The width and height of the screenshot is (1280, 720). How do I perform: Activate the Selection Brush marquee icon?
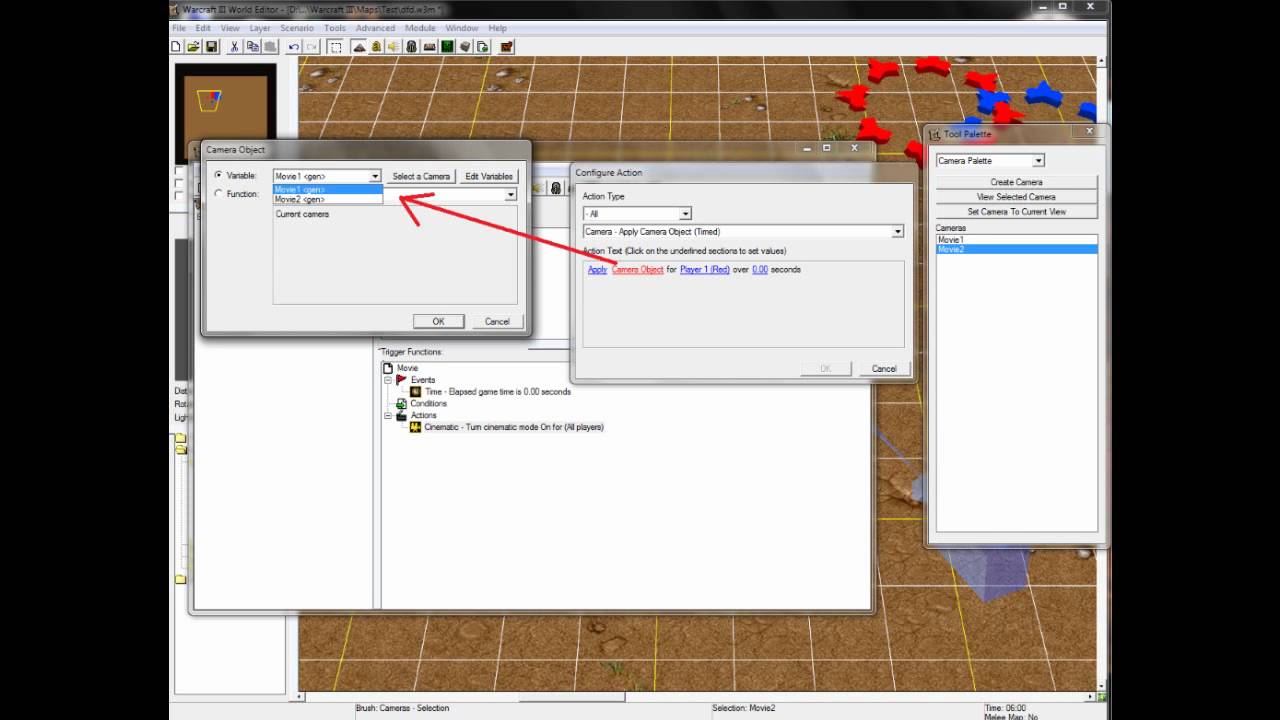point(336,46)
